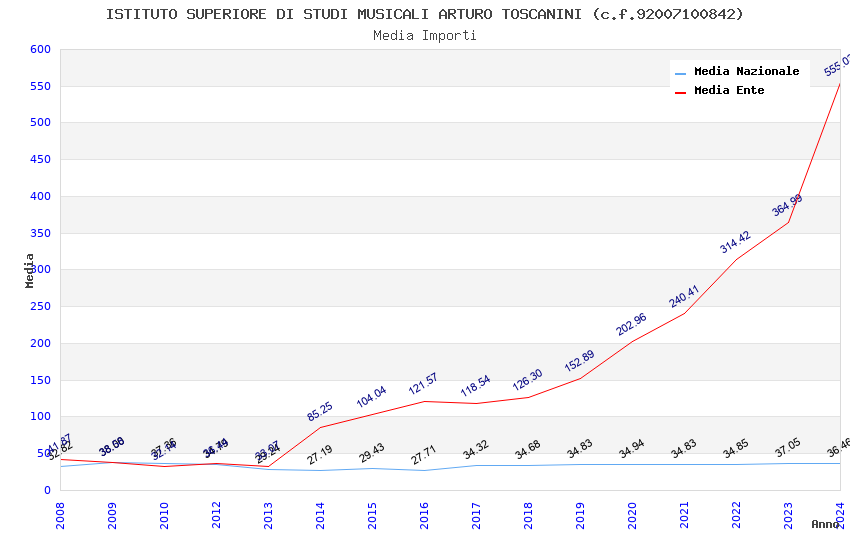Click the 240.41 data label for 2021

(684, 296)
